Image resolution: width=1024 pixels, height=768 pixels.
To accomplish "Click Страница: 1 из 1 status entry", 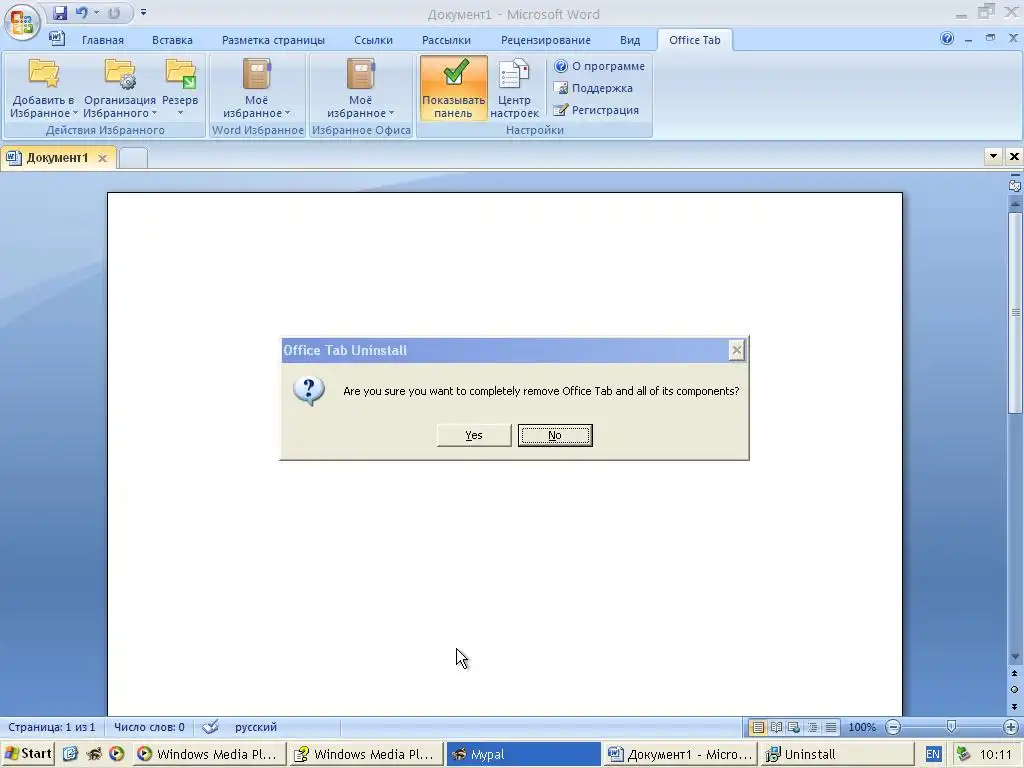I will coord(52,727).
